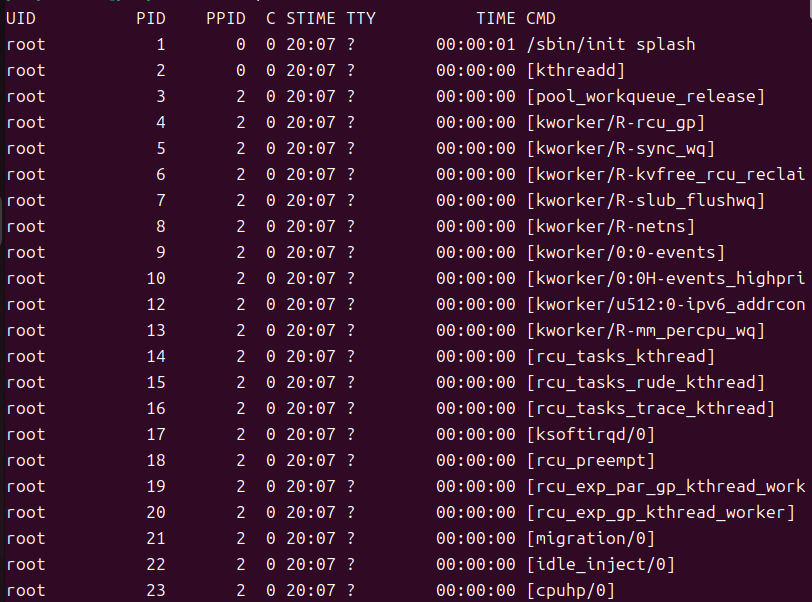Click the PID column header

[x=150, y=18]
